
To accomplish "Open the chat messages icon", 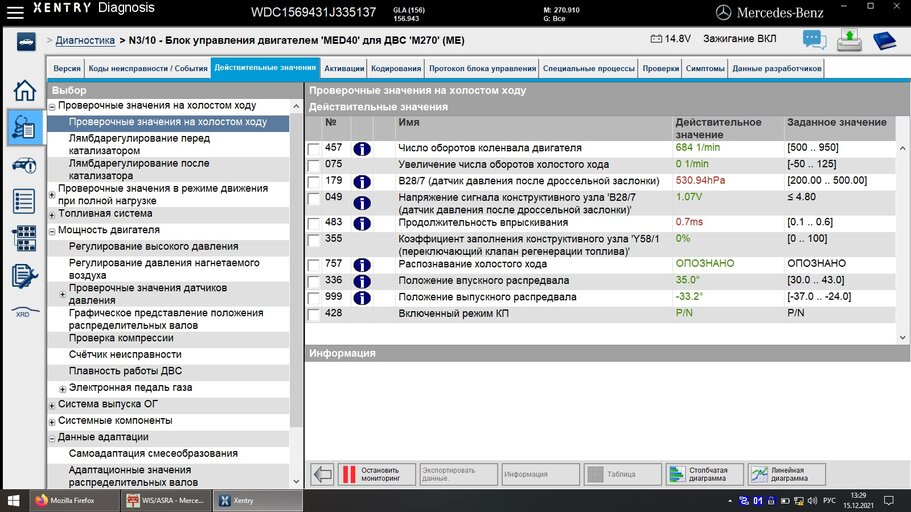I will pyautogui.click(x=815, y=40).
